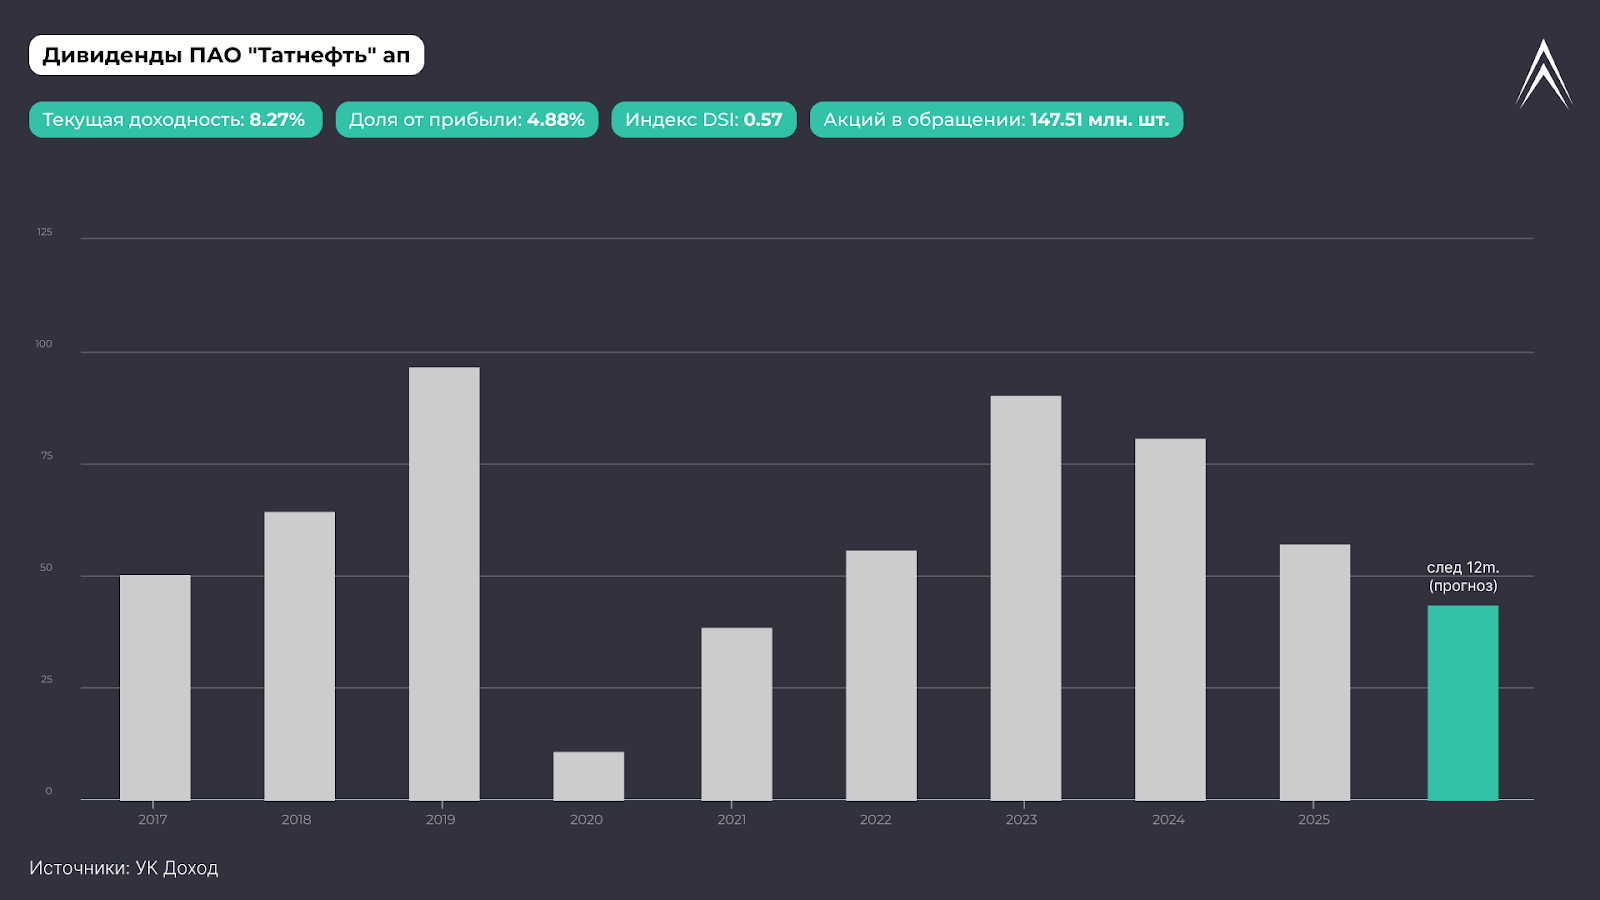This screenshot has width=1600, height=900.
Task: Click the 2023 dividend bar
Action: pos(1026,598)
